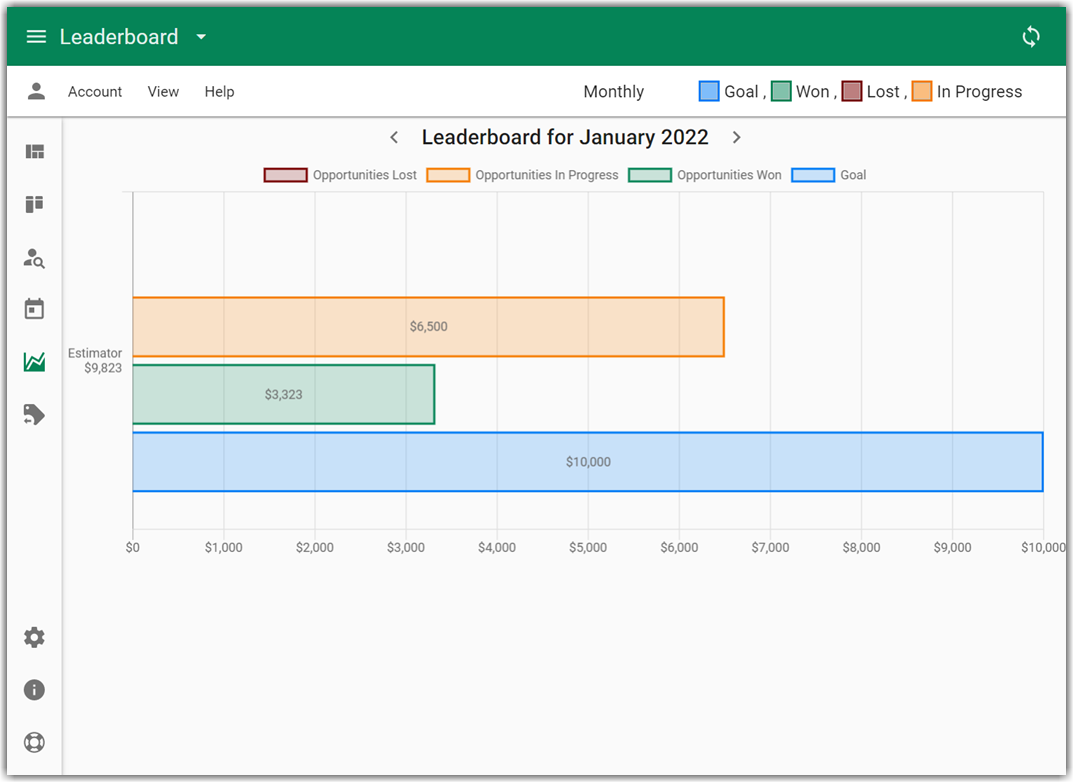Click the $5,000 axis tick label
This screenshot has height=783, width=1074.
pyautogui.click(x=588, y=548)
